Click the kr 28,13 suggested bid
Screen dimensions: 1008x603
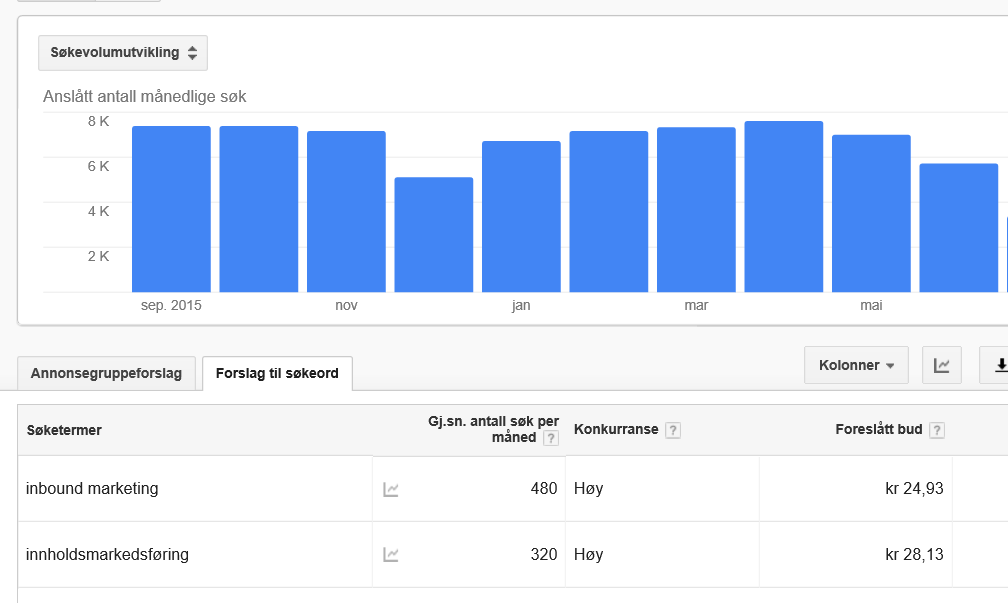click(x=914, y=554)
